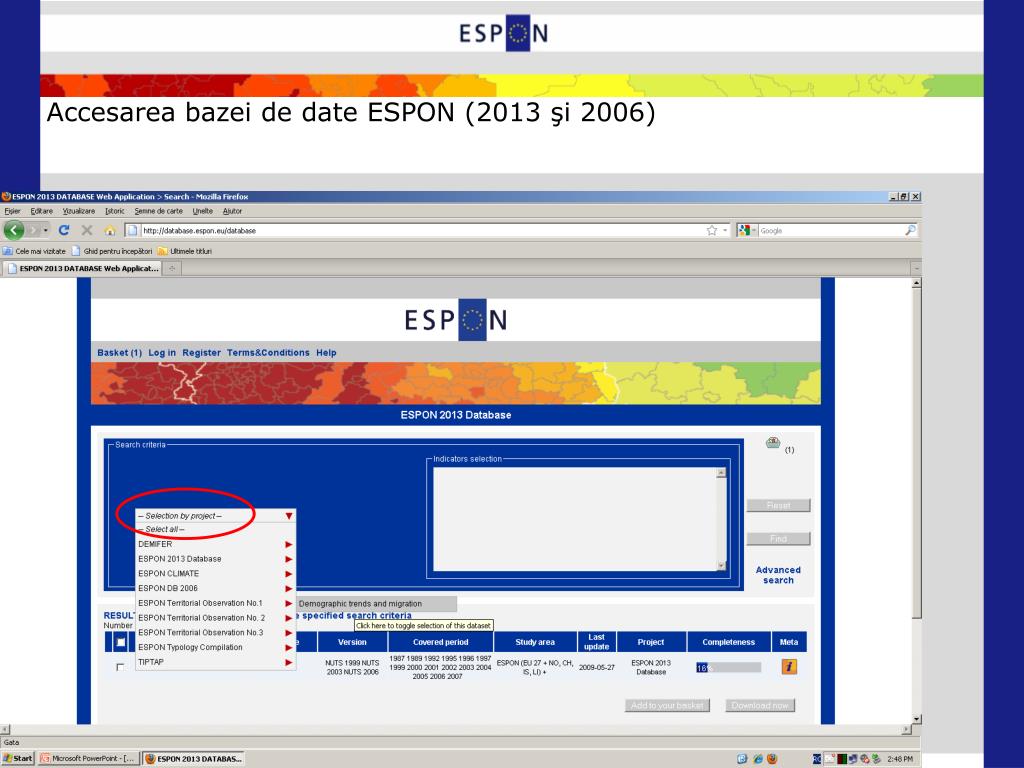
Task: Select Demographic trends and migration submenu item
Action: click(376, 604)
